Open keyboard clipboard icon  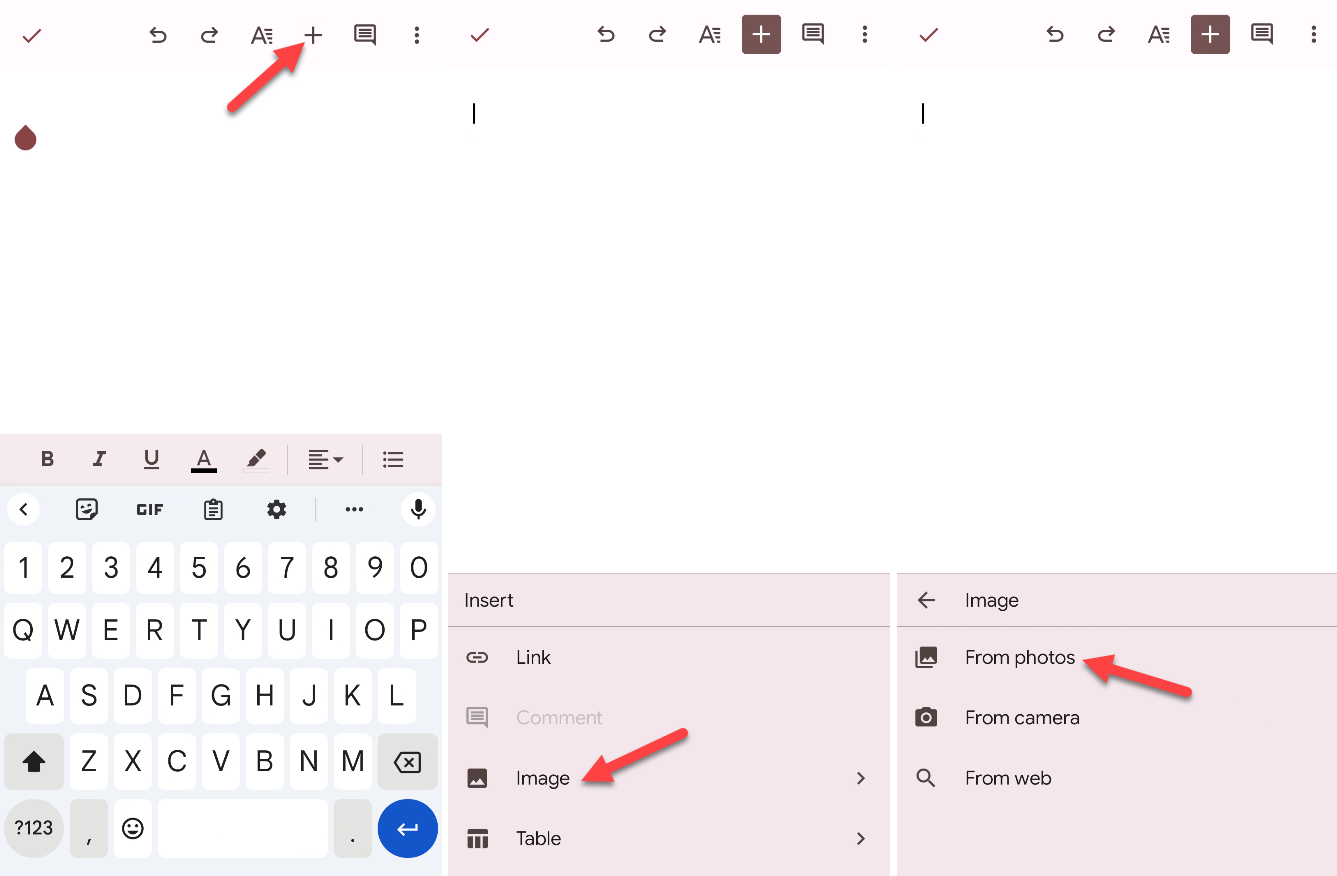[213, 509]
